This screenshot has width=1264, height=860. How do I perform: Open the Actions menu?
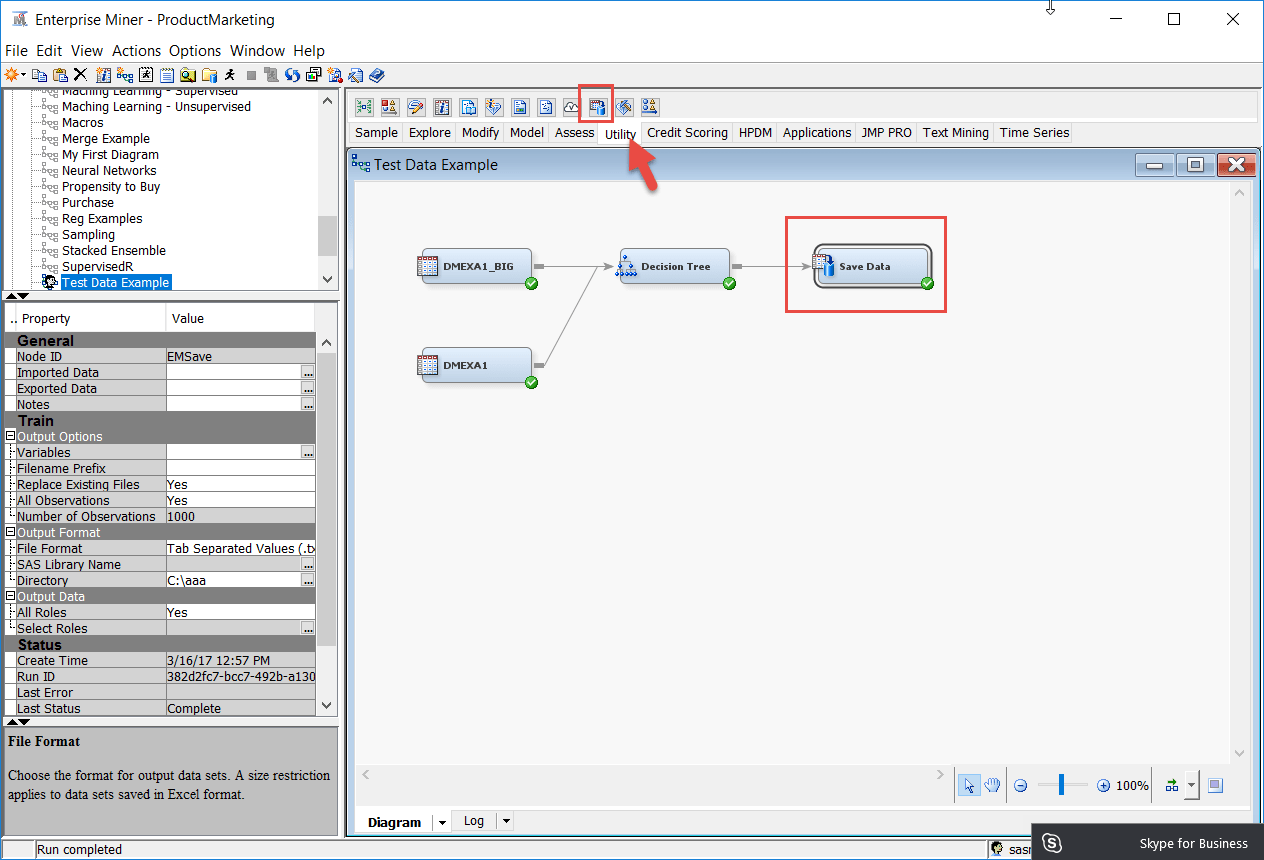coord(136,50)
